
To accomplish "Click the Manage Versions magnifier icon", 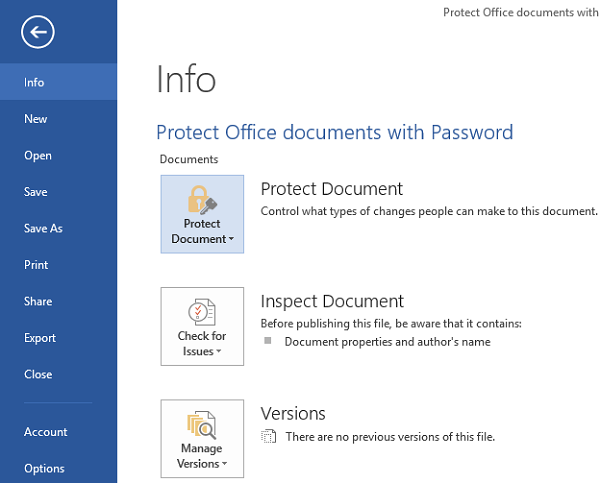I will point(202,425).
